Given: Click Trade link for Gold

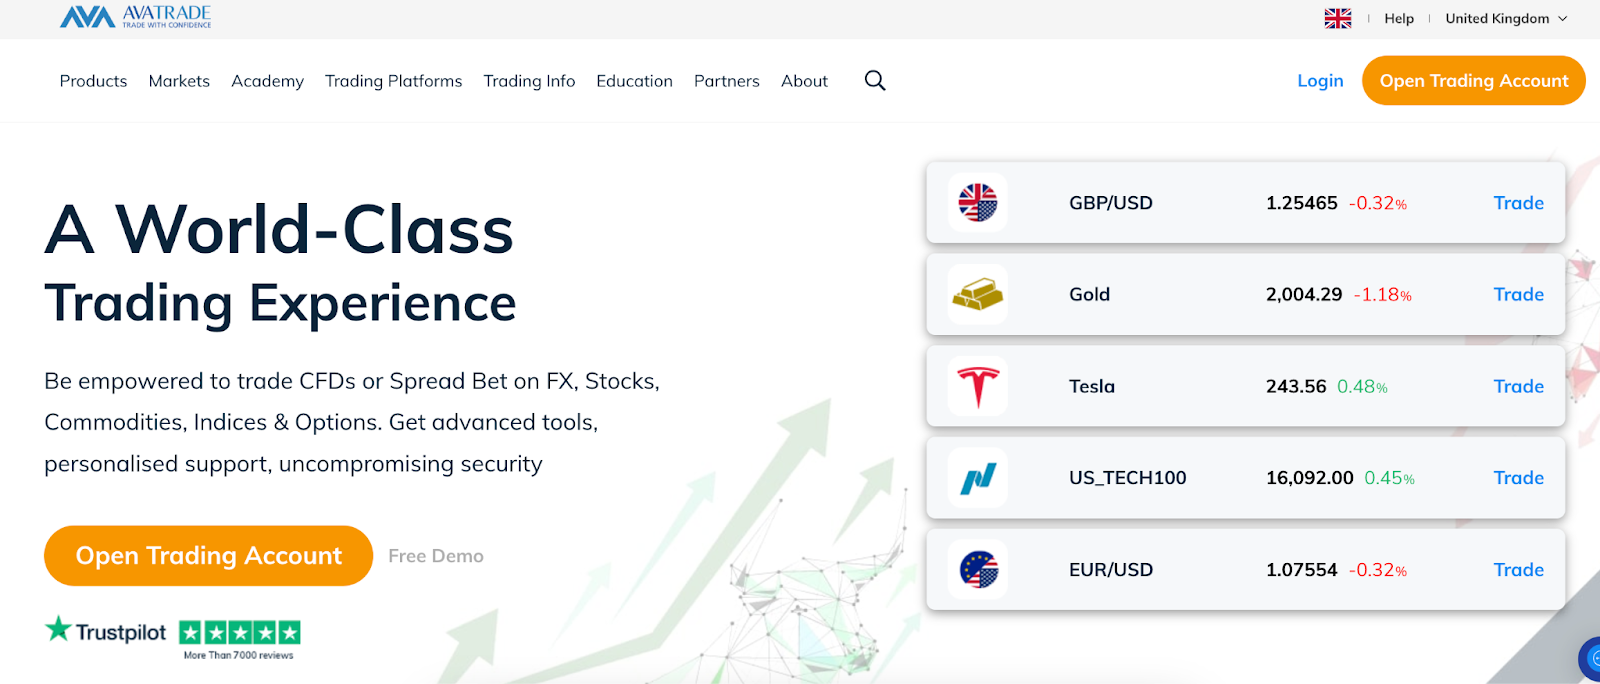Looking at the screenshot, I should 1518,295.
